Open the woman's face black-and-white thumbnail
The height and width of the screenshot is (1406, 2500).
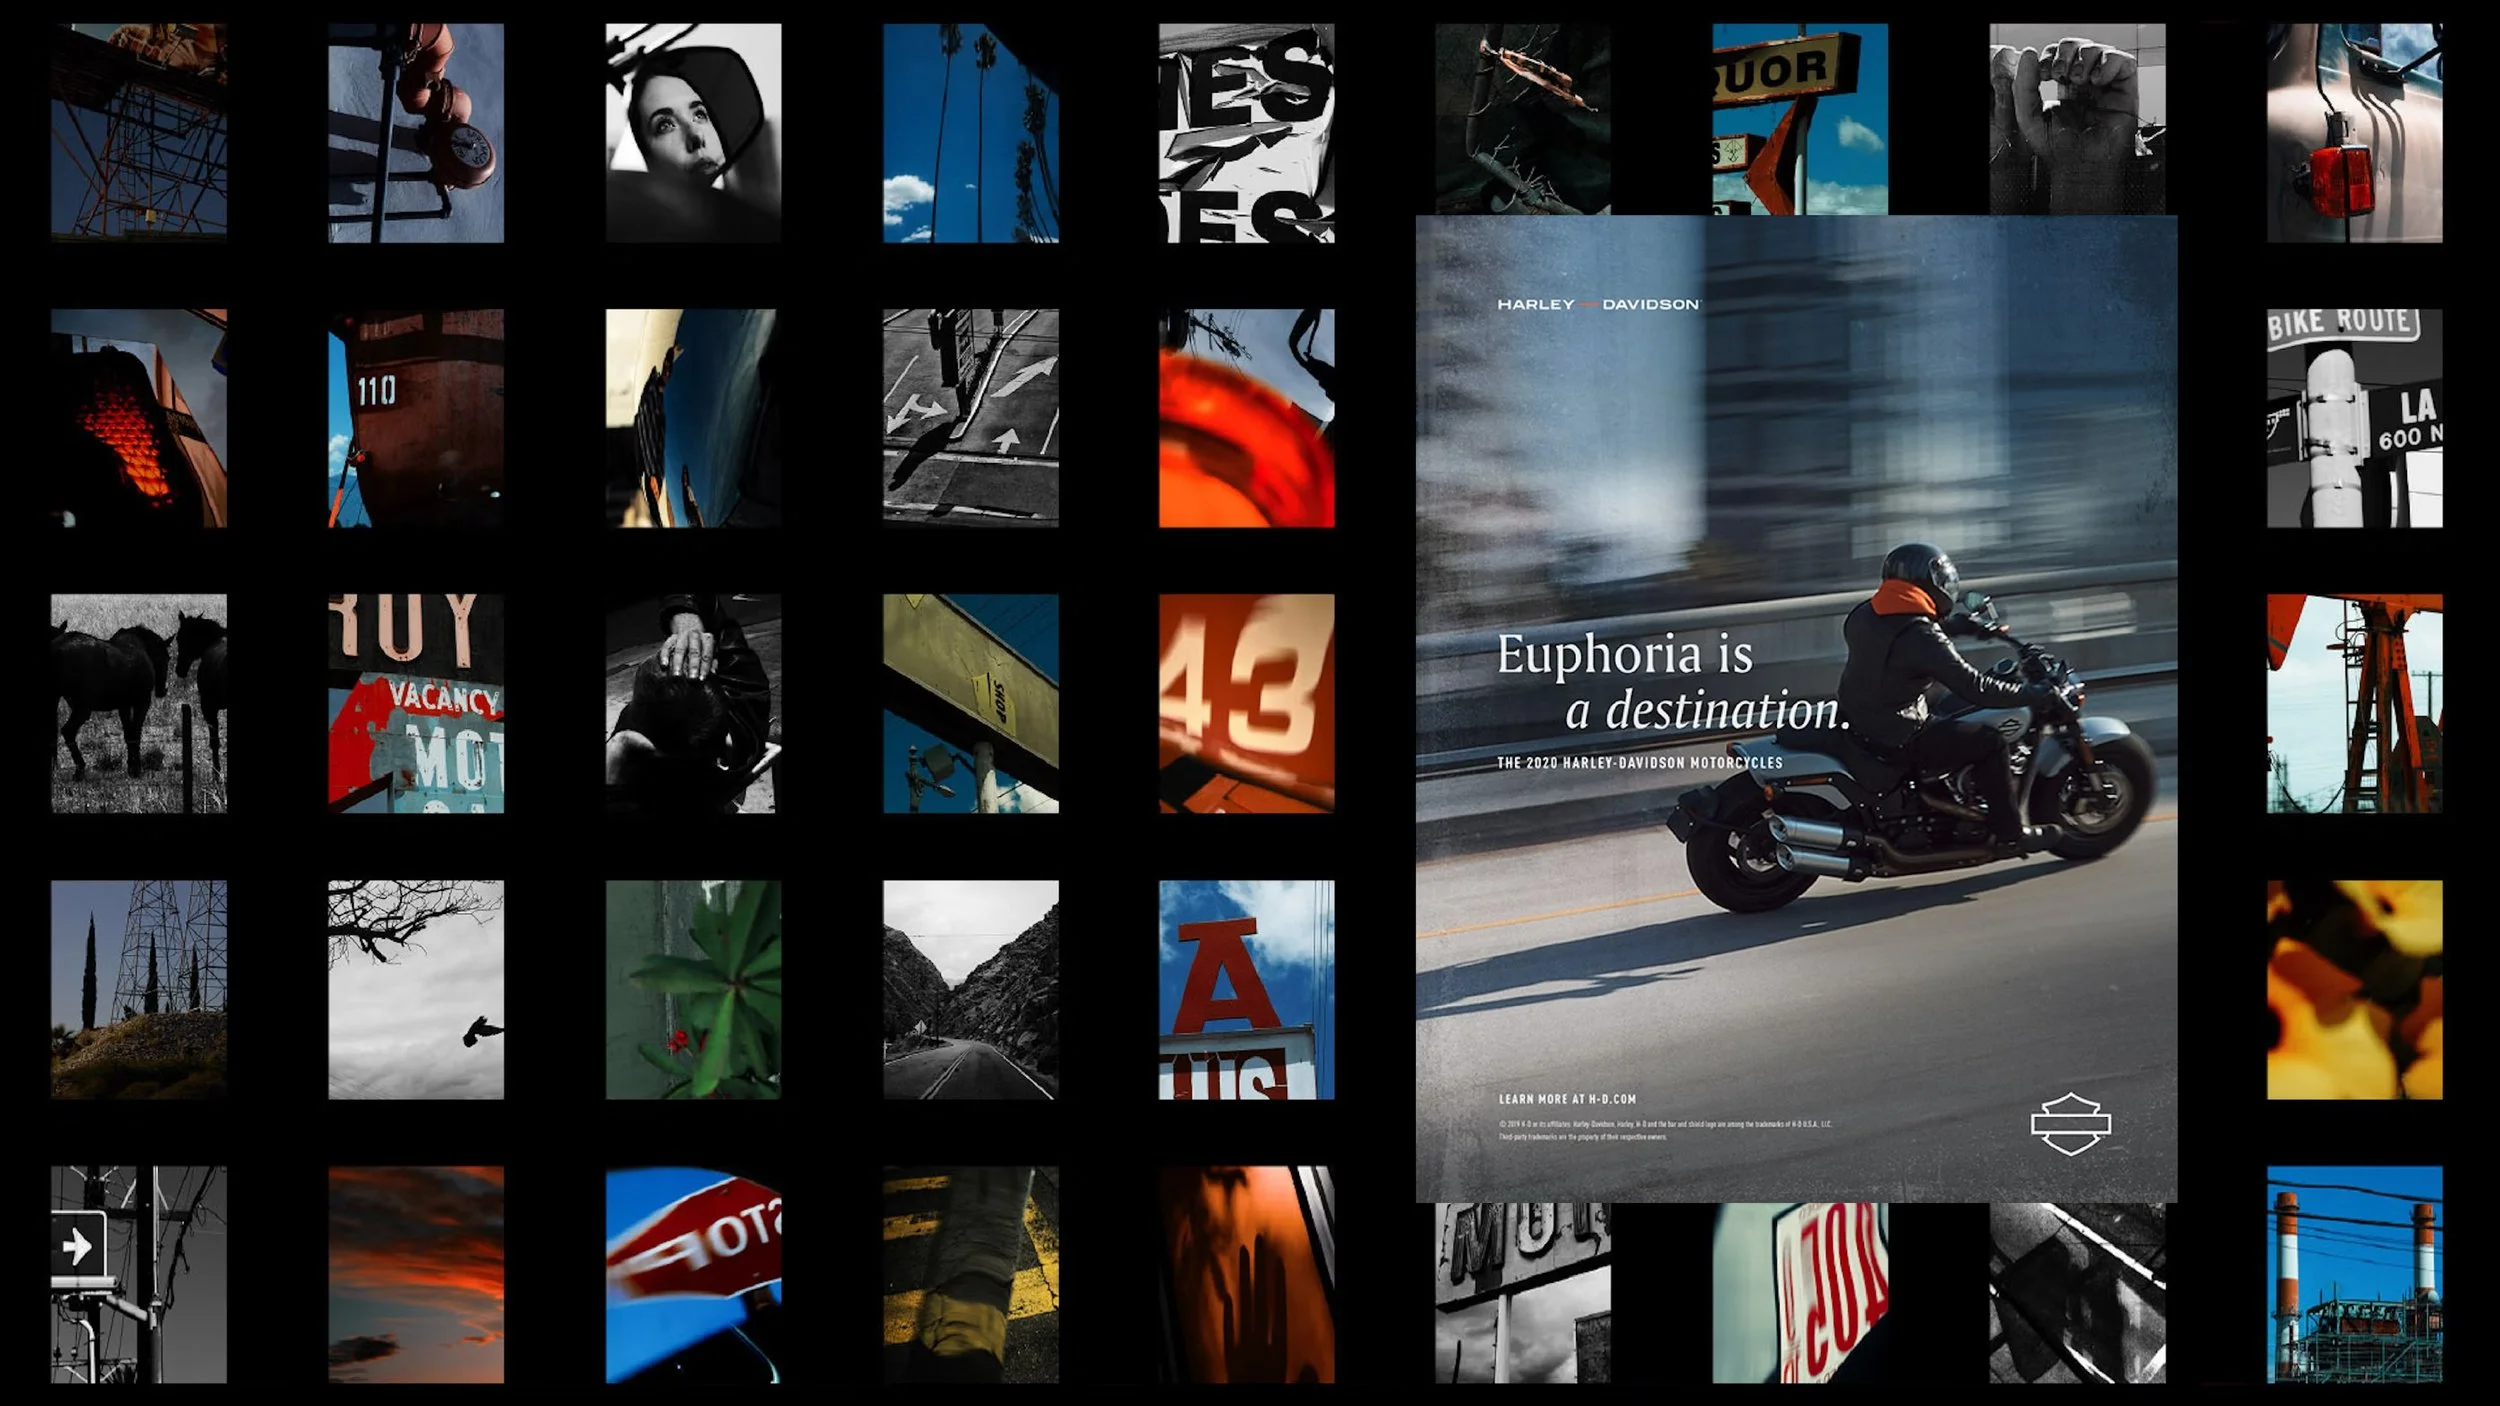(693, 133)
